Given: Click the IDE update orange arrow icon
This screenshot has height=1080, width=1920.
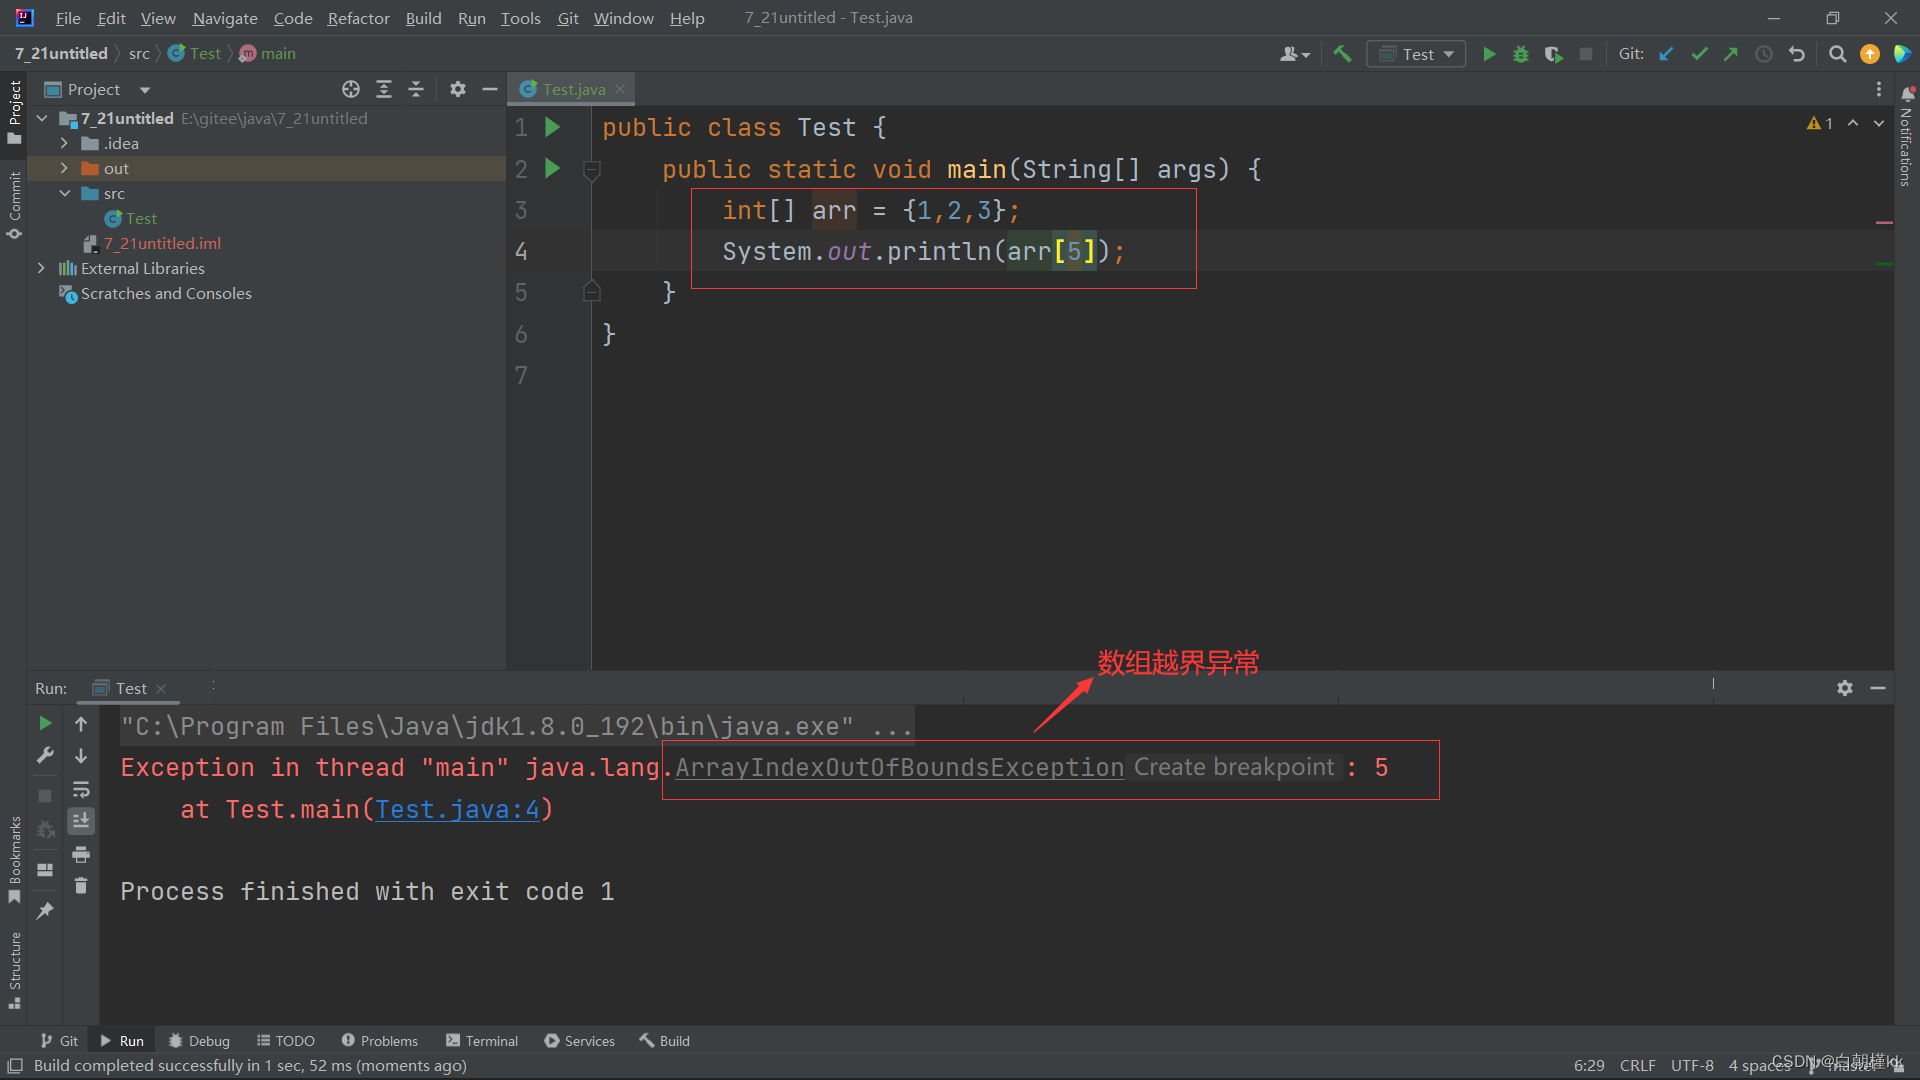Looking at the screenshot, I should click(1870, 54).
